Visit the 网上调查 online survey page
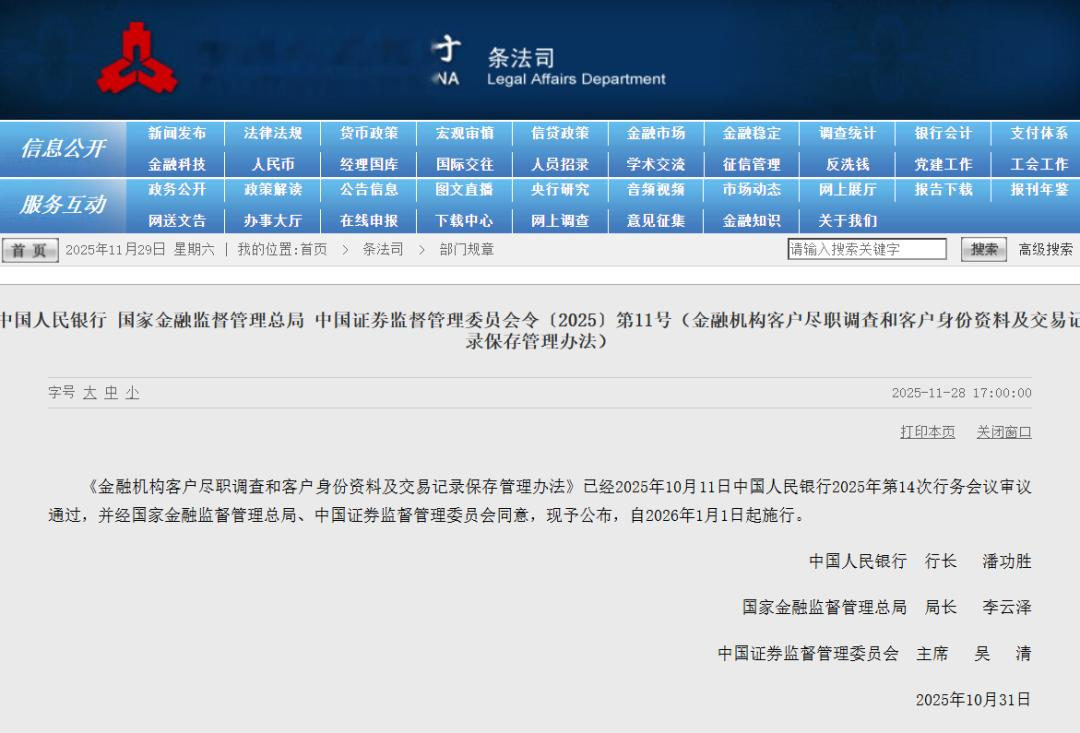The image size is (1080, 733). click(560, 220)
